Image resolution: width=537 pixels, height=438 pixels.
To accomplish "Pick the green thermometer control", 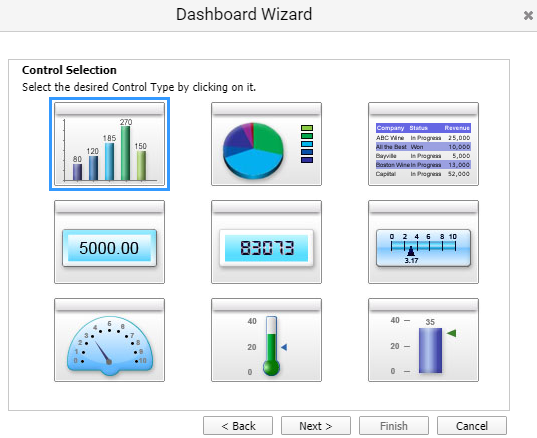I will [x=266, y=340].
